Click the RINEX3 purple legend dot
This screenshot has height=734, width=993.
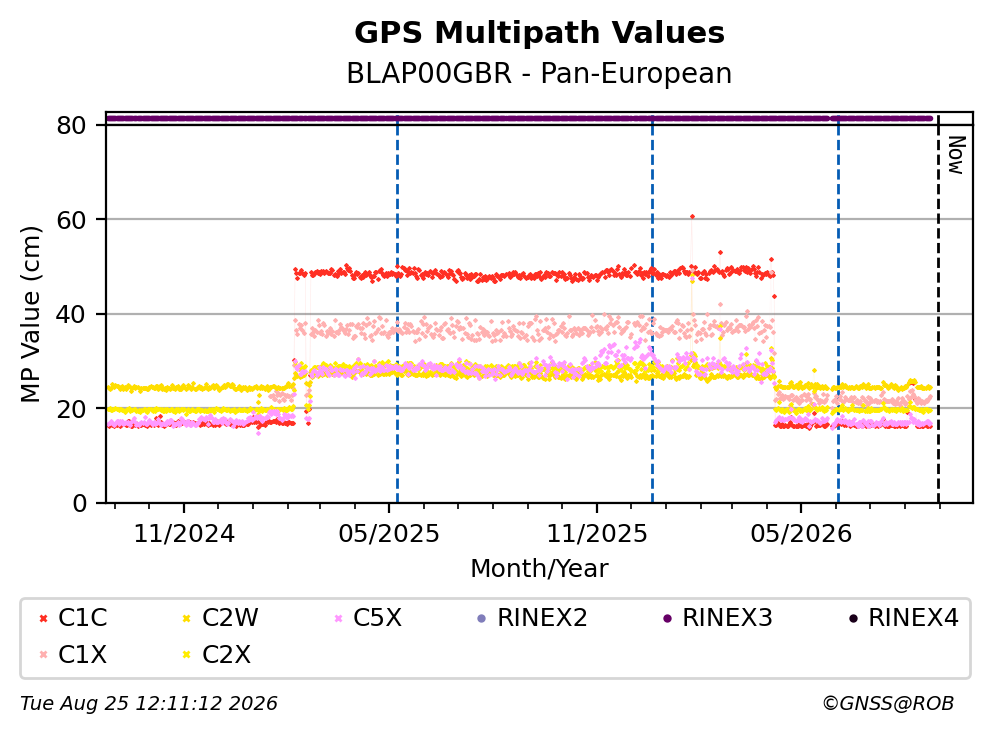point(667,618)
